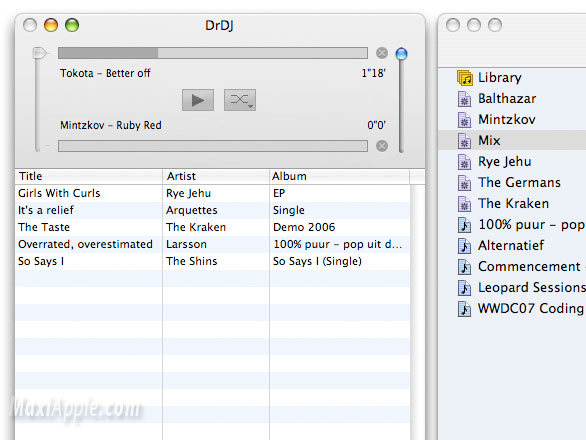Select the 100% puur – pop playlist label
Viewport: 586px width, 440px height.
[x=532, y=225]
